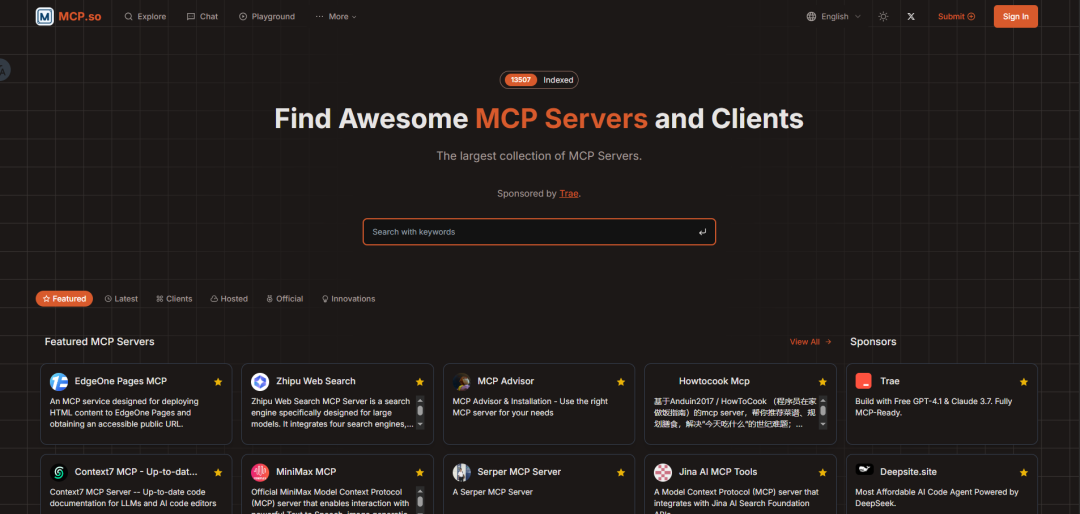Expand the More menu dropdown
This screenshot has width=1080, height=514.
pyautogui.click(x=336, y=17)
